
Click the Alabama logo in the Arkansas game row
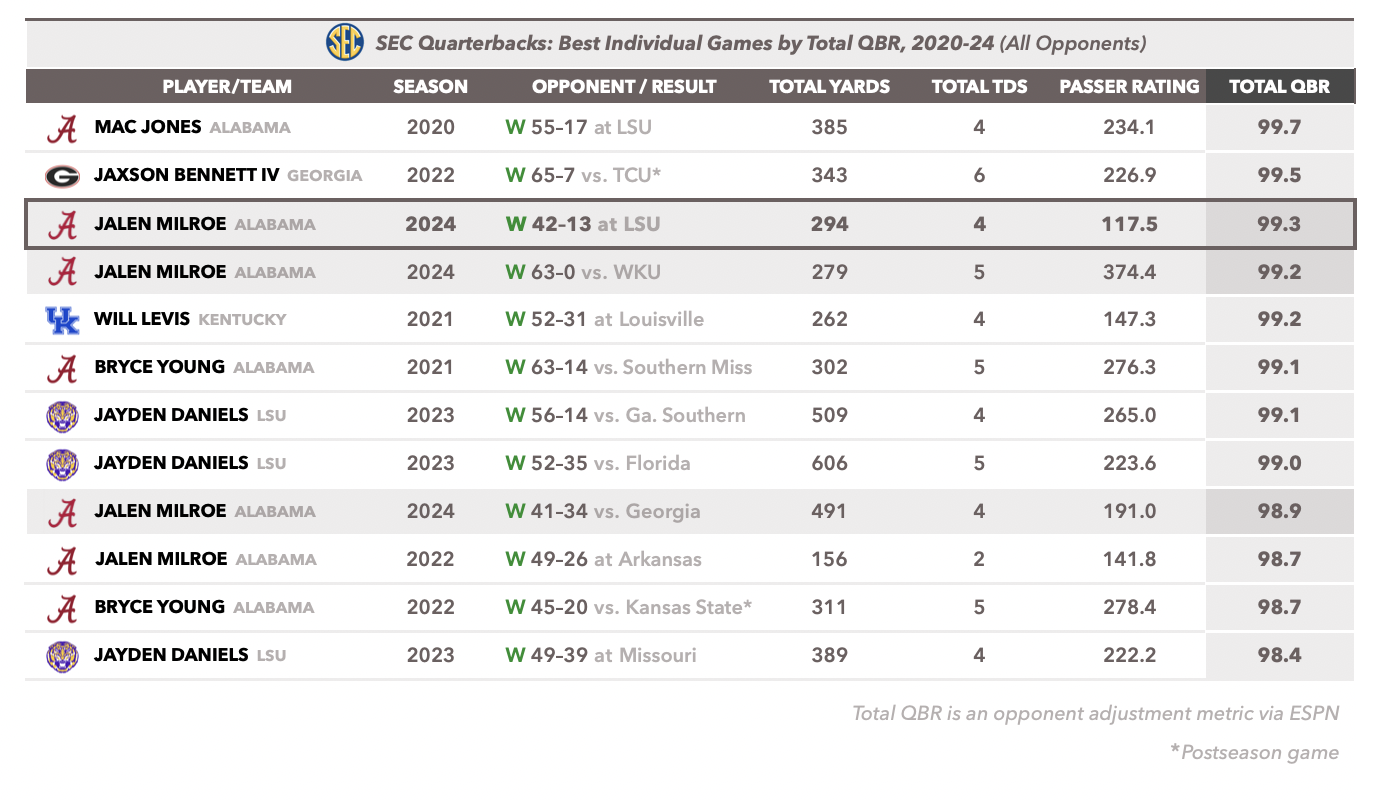(x=62, y=560)
